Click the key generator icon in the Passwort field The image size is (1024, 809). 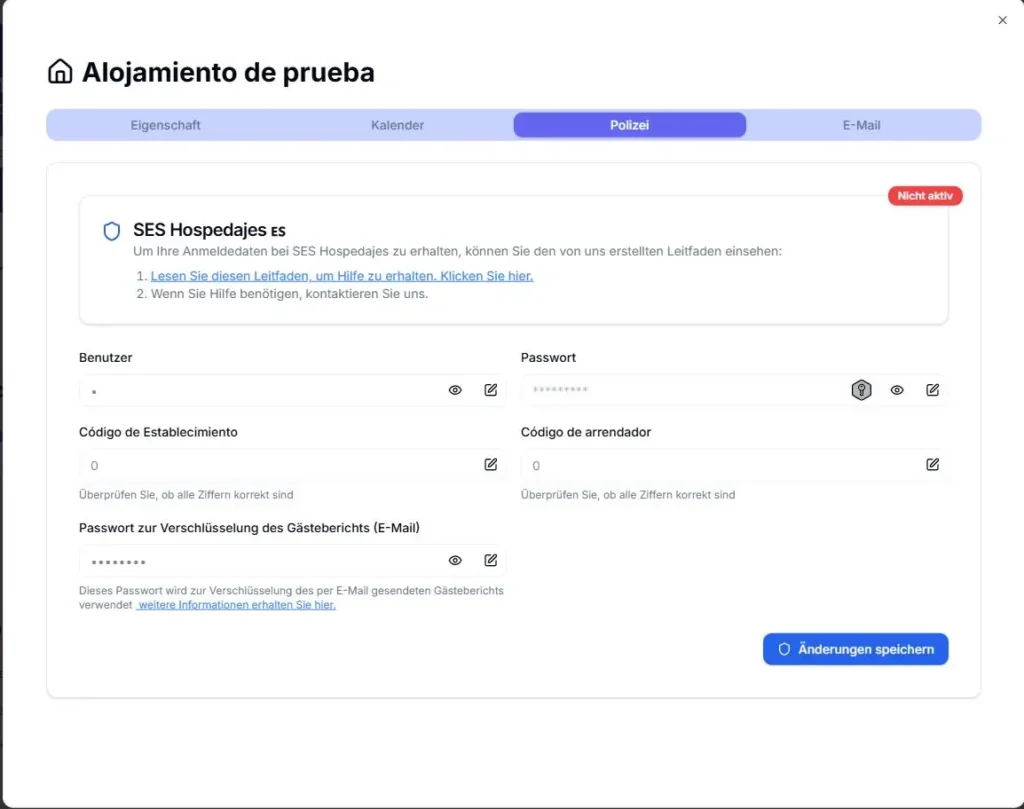tap(862, 390)
